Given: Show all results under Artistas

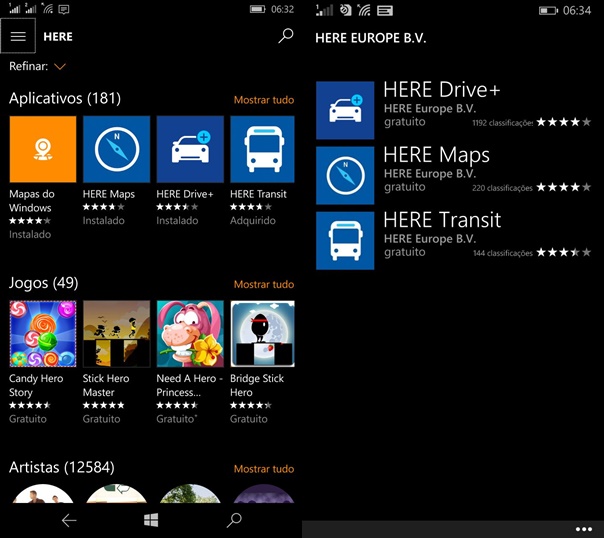Looking at the screenshot, I should 264,469.
